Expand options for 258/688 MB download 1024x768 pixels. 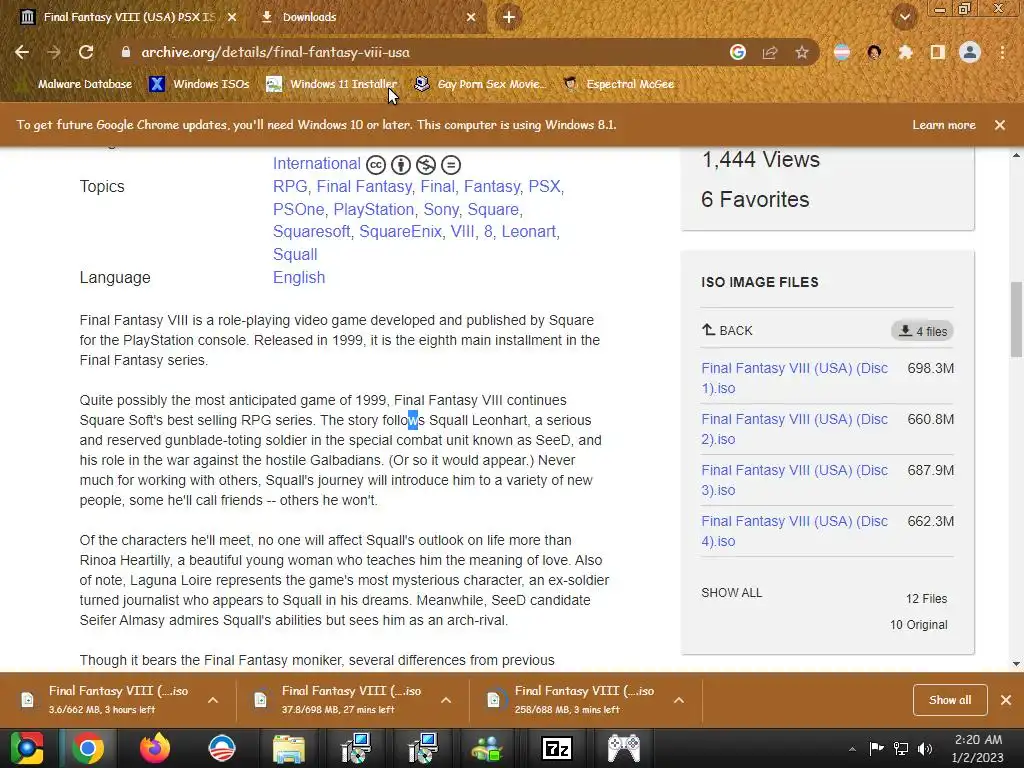coord(679,700)
